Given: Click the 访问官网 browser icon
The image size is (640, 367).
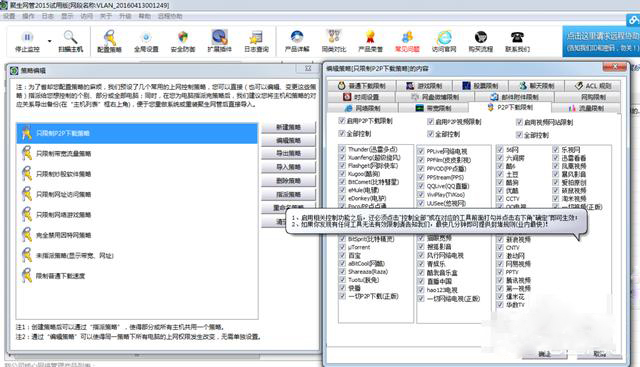Looking at the screenshot, I should (444, 38).
